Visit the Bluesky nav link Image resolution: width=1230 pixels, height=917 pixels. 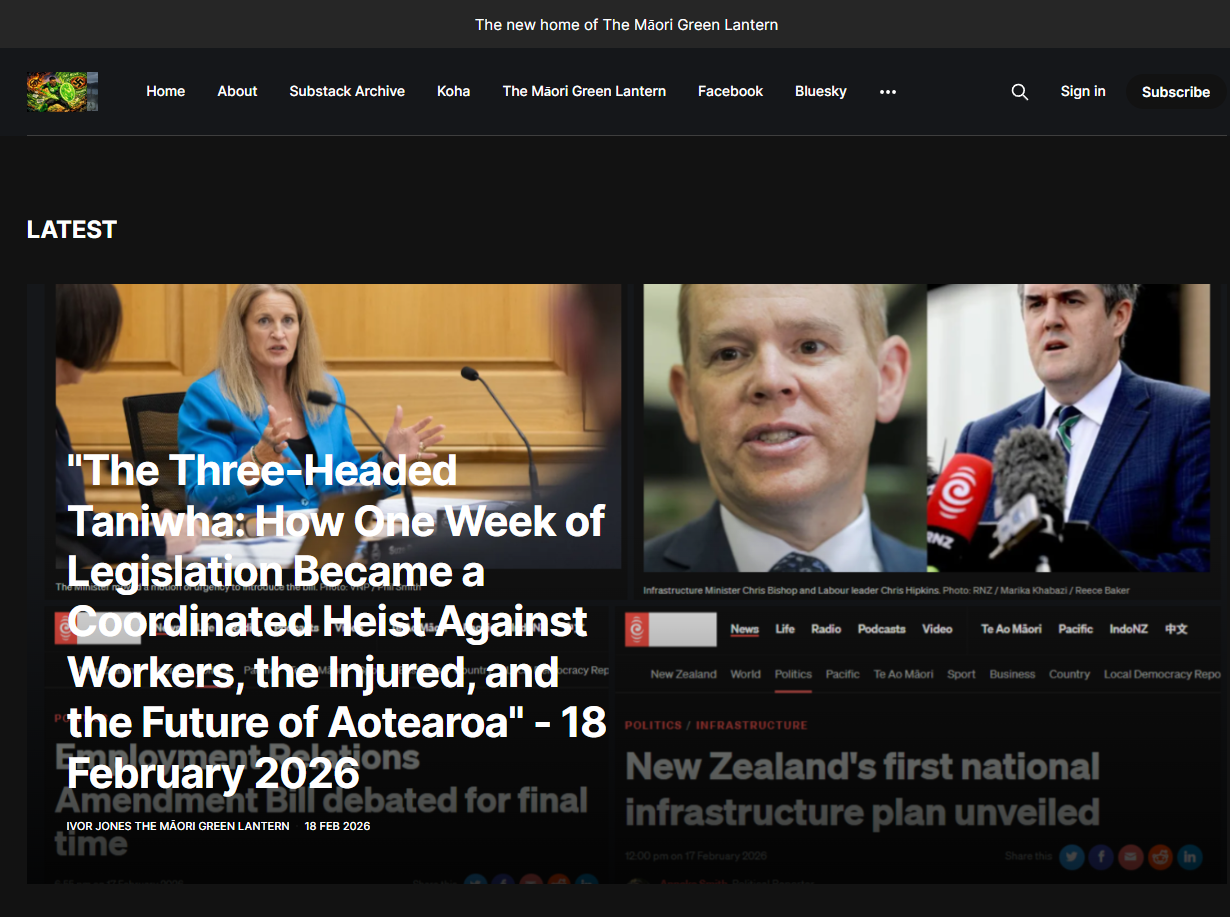[821, 91]
